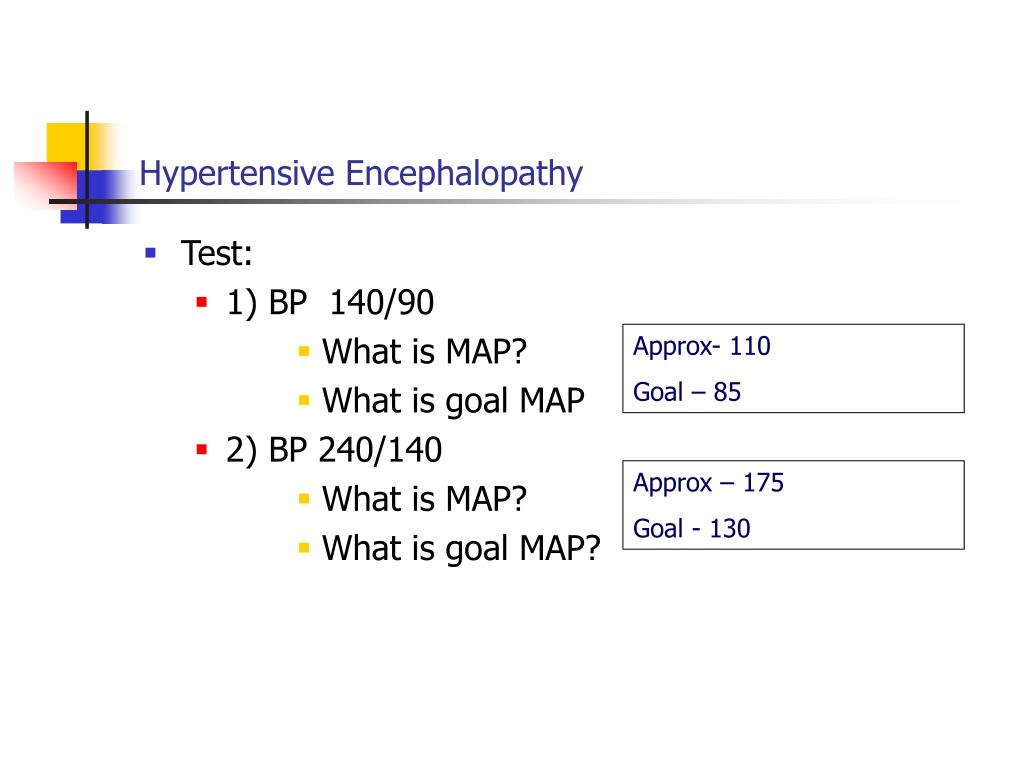Viewport: 1024px width, 768px height.
Task: Select yellow bullet beside first What is MAP?
Action: 304,351
